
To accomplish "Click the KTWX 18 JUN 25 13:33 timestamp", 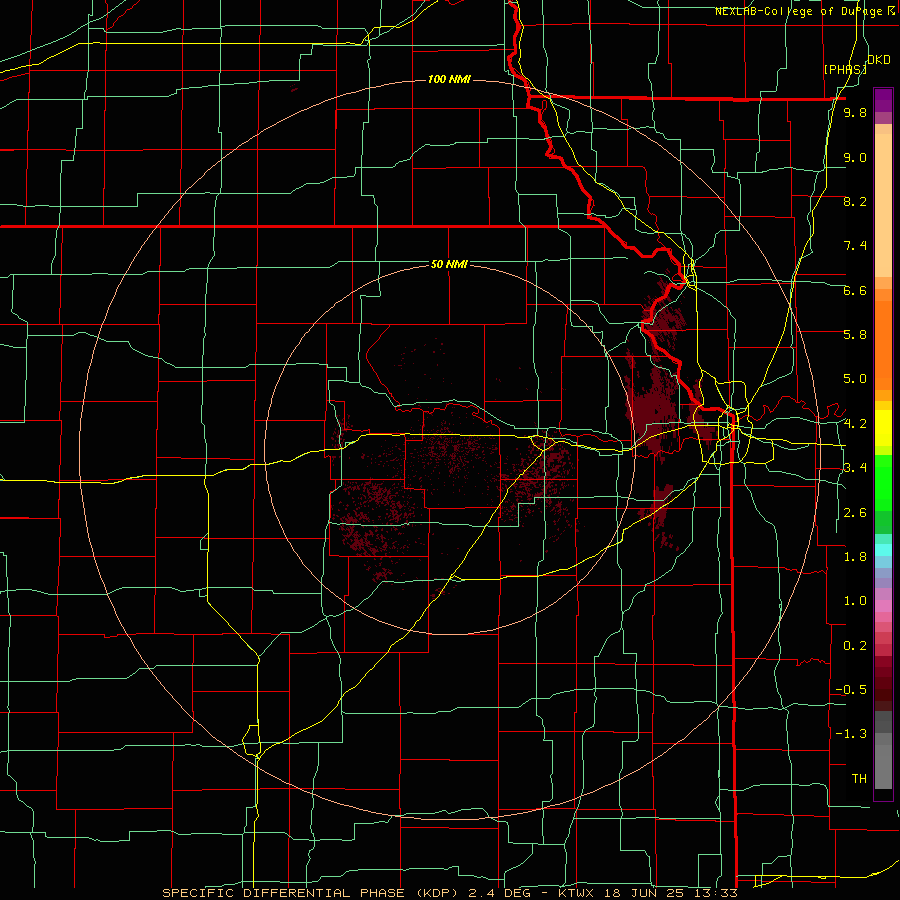I will click(x=654, y=893).
